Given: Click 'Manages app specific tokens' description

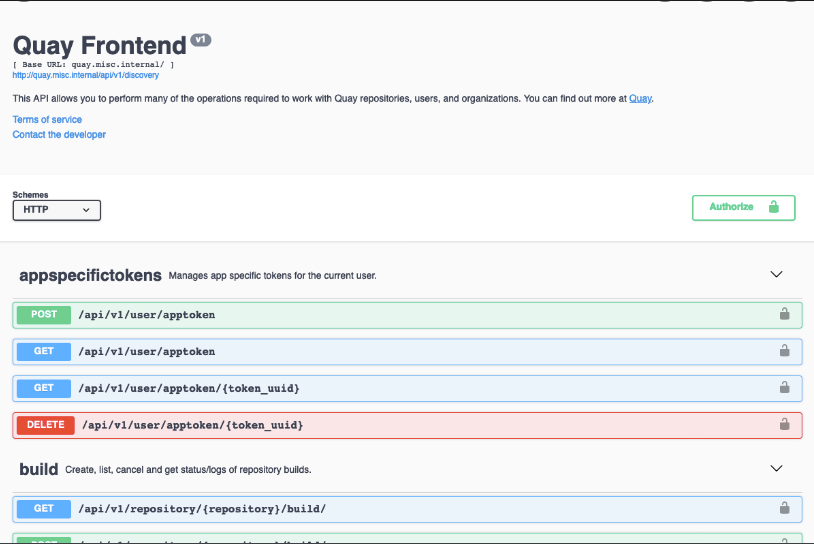Looking at the screenshot, I should [273, 276].
